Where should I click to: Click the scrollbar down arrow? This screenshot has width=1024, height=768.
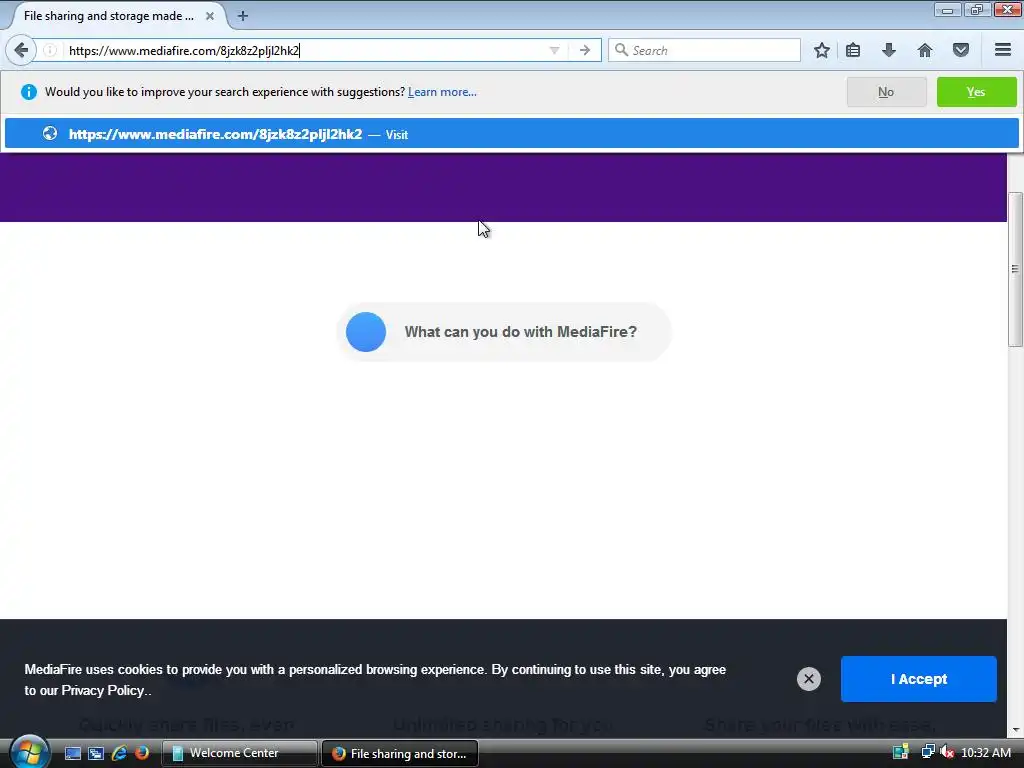pos(1015,730)
